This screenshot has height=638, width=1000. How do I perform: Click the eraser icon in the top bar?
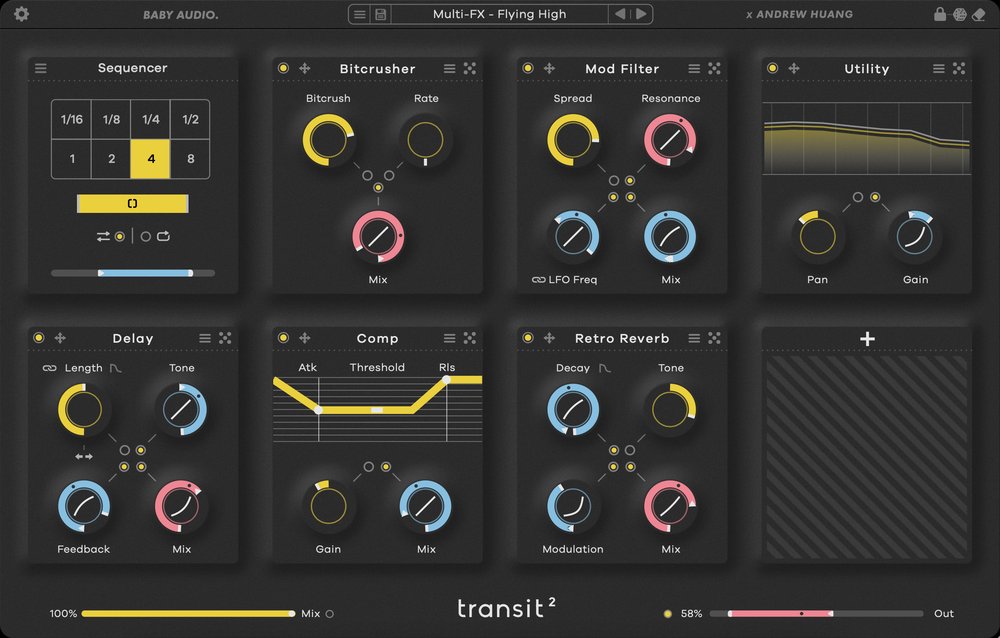tap(979, 14)
